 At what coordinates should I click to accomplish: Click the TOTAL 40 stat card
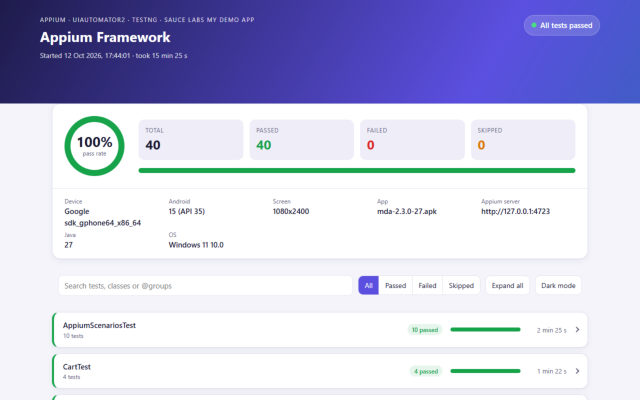[191, 140]
